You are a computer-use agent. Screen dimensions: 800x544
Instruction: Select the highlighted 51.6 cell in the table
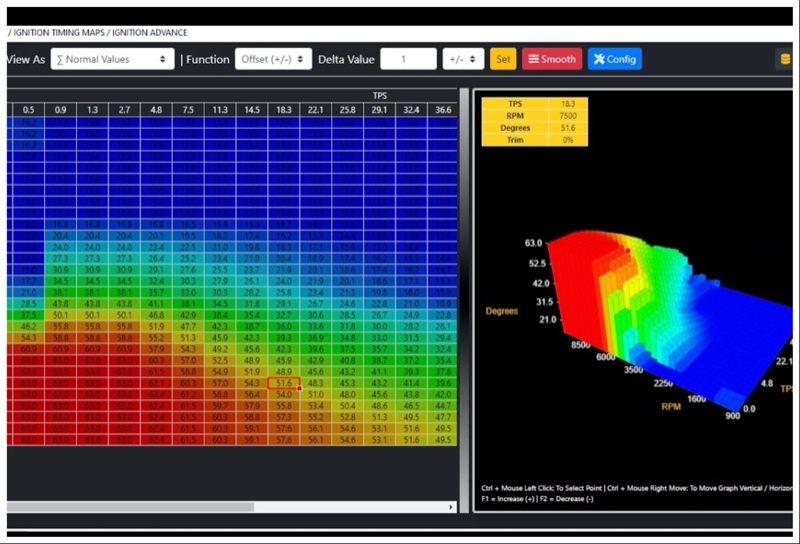pyautogui.click(x=284, y=383)
